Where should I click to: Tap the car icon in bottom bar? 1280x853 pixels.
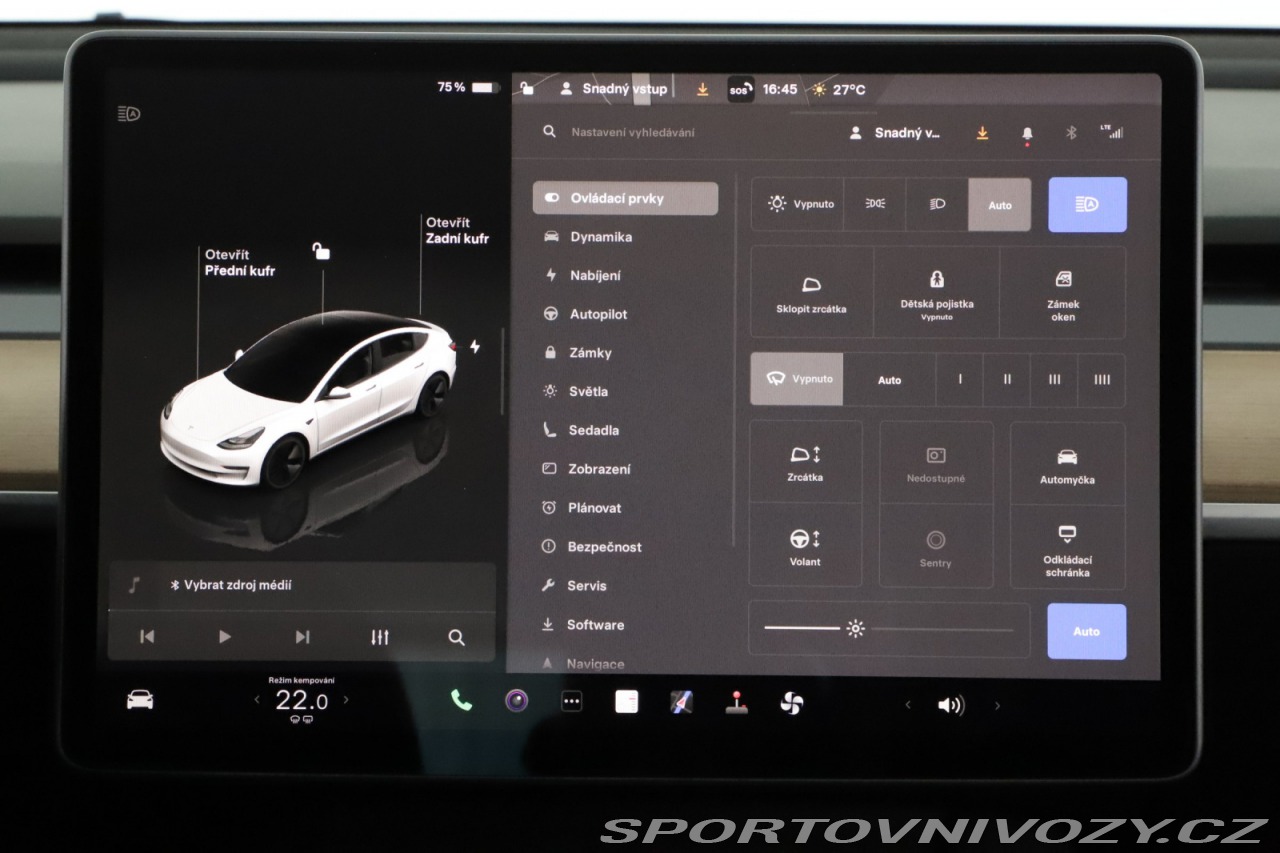[140, 700]
